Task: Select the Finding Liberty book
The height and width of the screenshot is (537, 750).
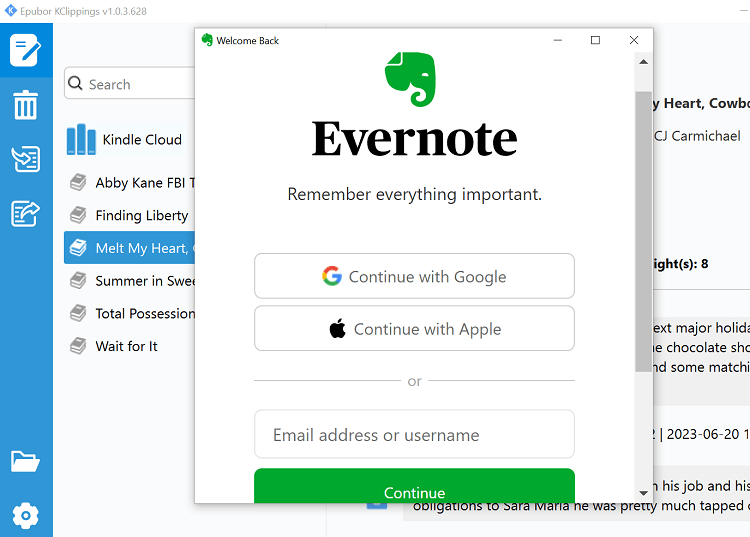Action: click(129, 215)
